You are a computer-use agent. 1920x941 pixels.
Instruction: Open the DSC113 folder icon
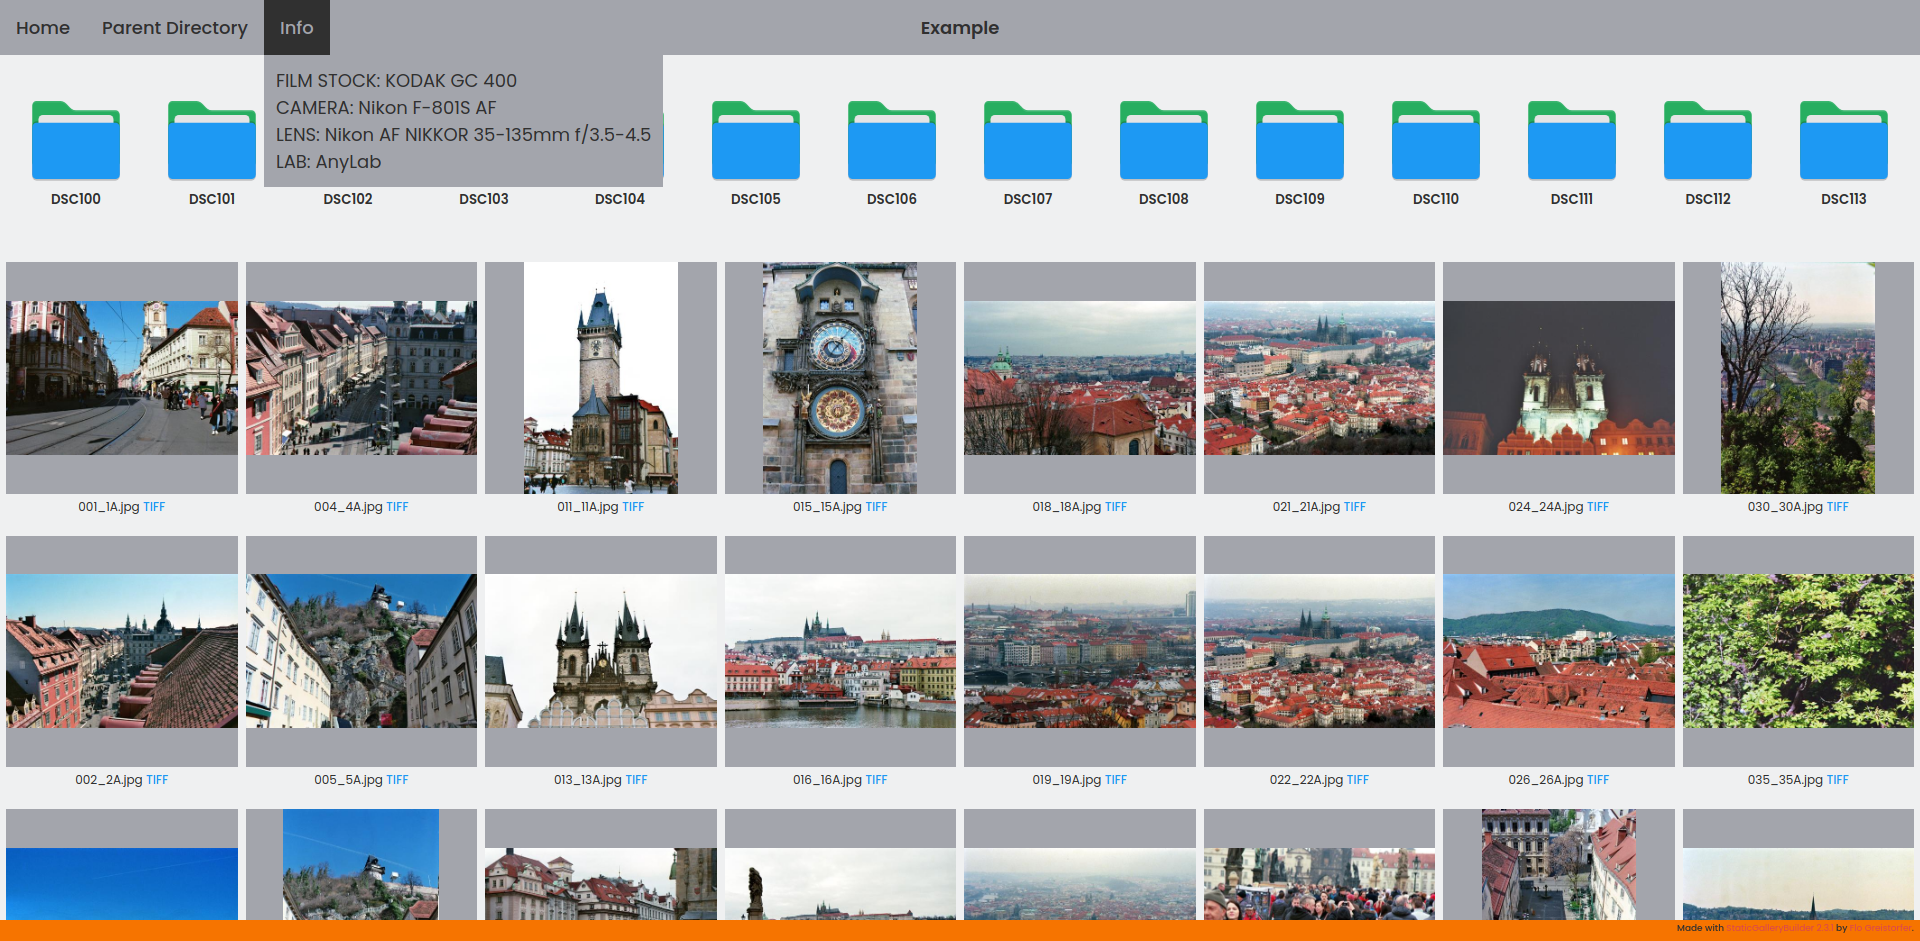tap(1844, 141)
